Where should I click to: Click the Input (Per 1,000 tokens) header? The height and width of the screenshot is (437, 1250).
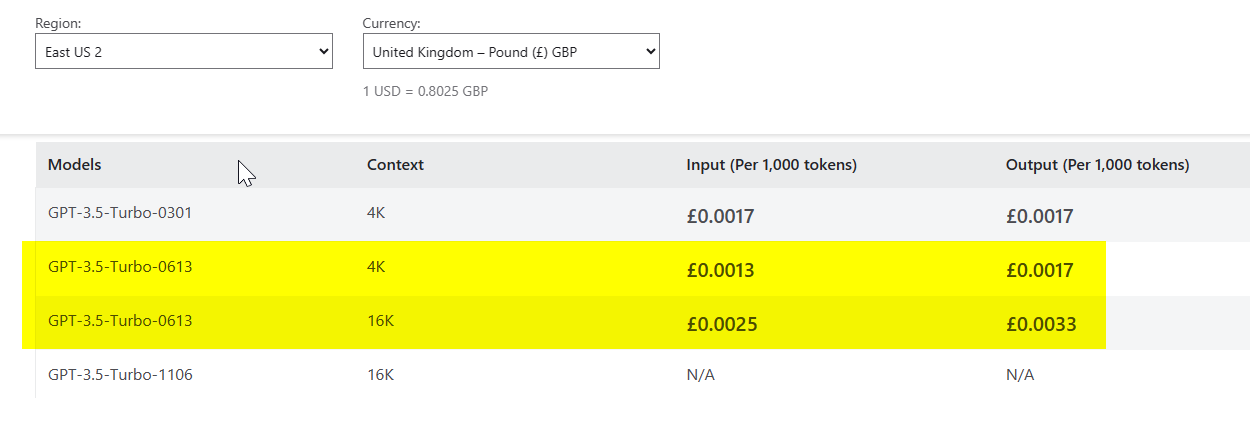[x=771, y=165]
